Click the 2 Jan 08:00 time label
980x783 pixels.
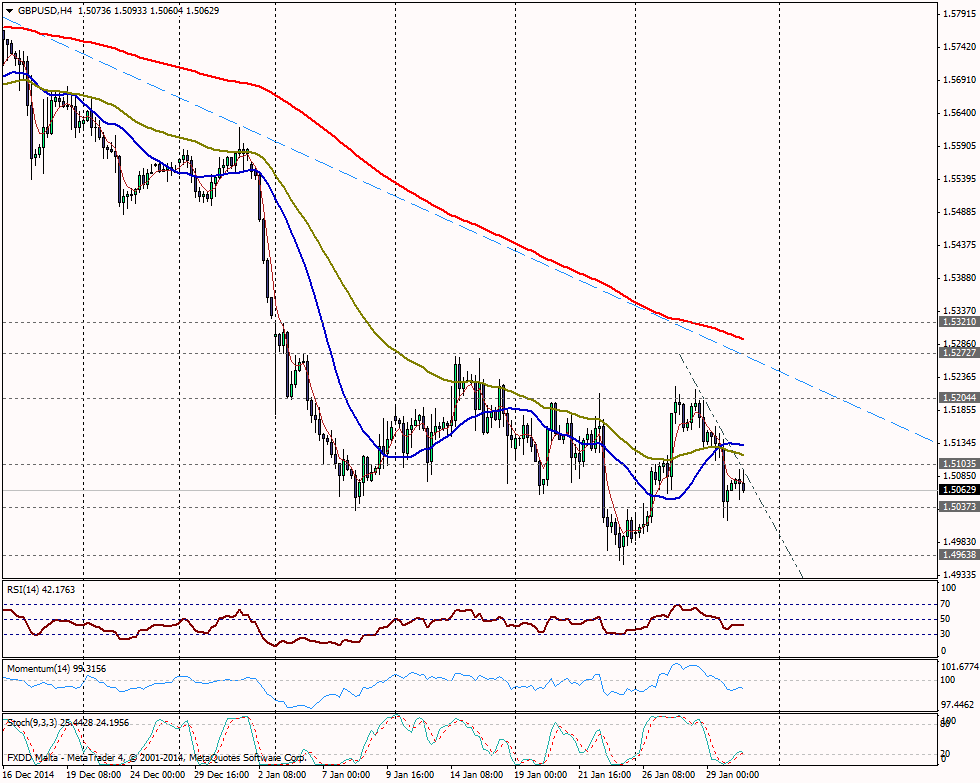coord(281,775)
